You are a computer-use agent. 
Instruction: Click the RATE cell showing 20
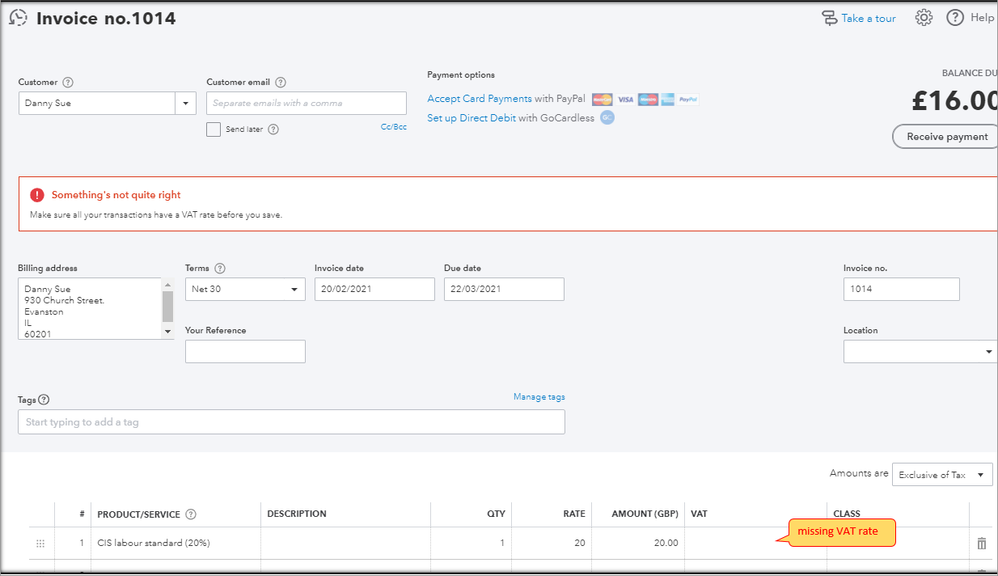point(551,544)
